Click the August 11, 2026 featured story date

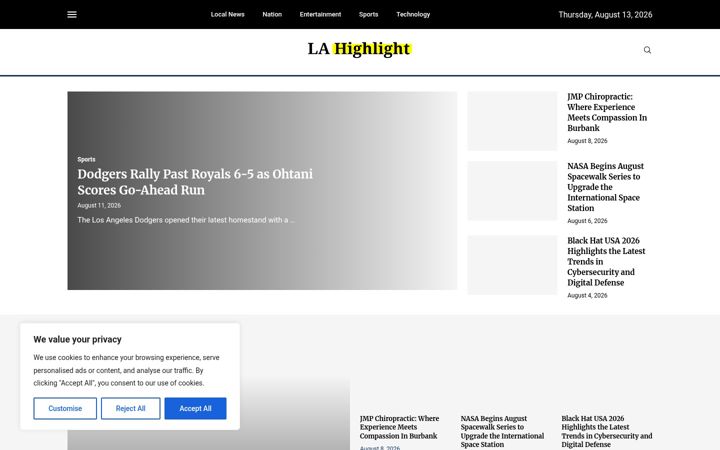(x=99, y=205)
